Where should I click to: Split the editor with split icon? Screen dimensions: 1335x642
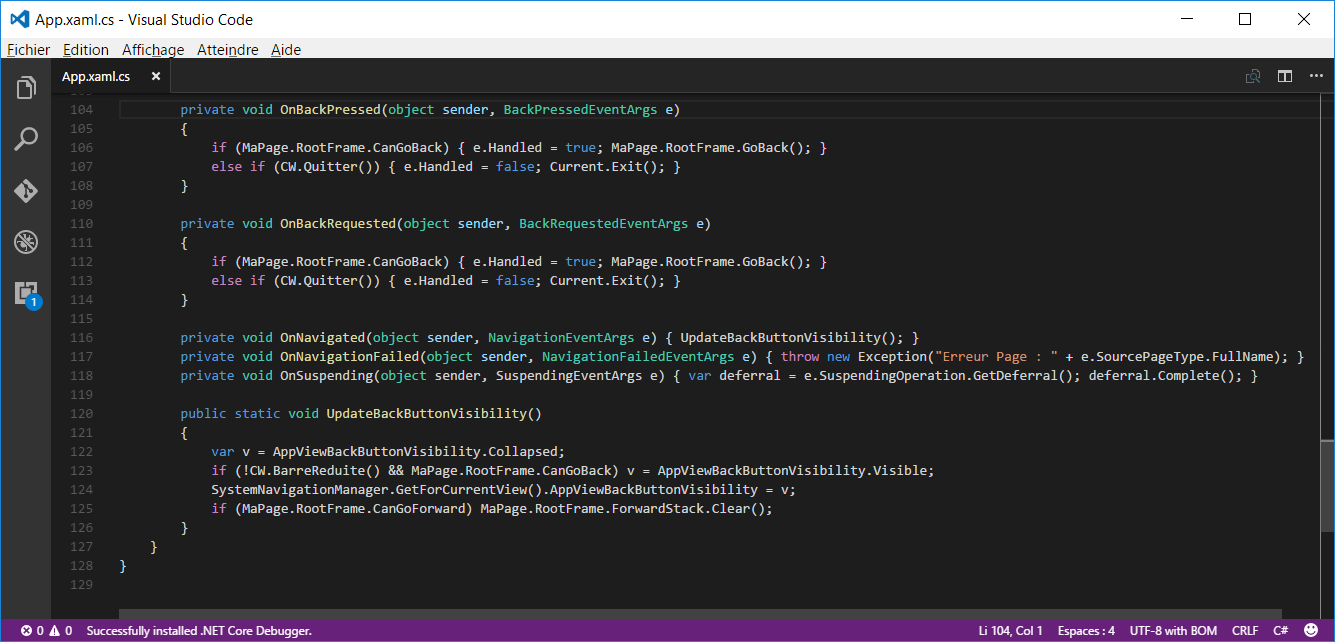coord(1285,76)
